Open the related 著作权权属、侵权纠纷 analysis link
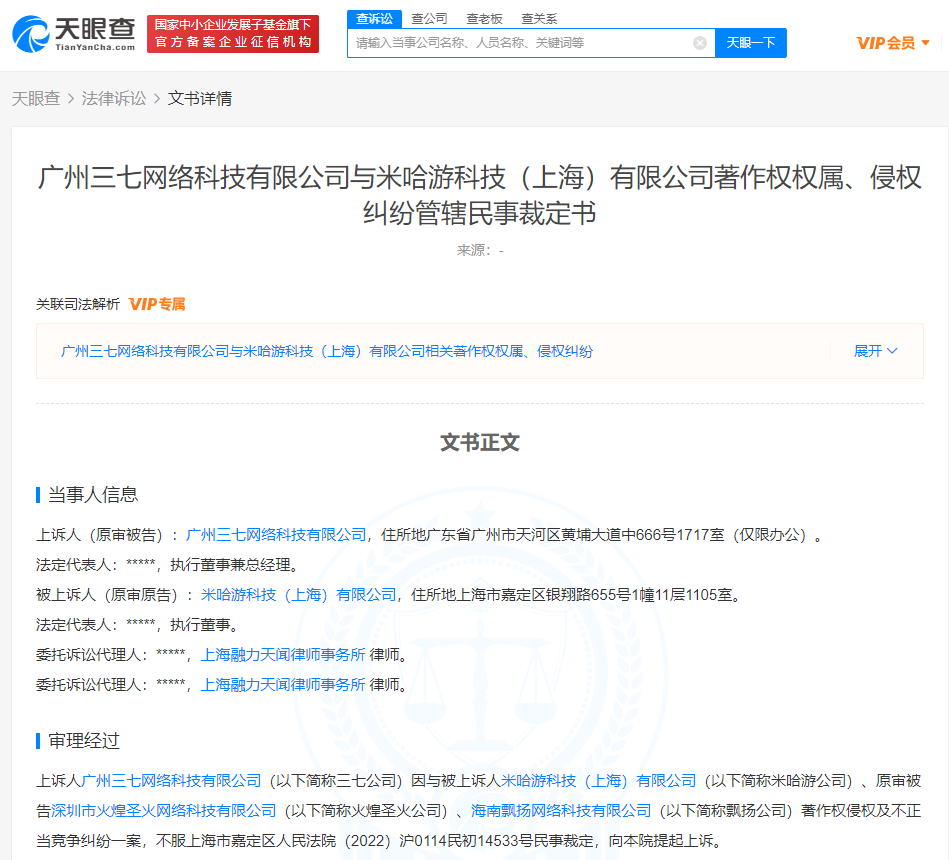 click(x=327, y=351)
